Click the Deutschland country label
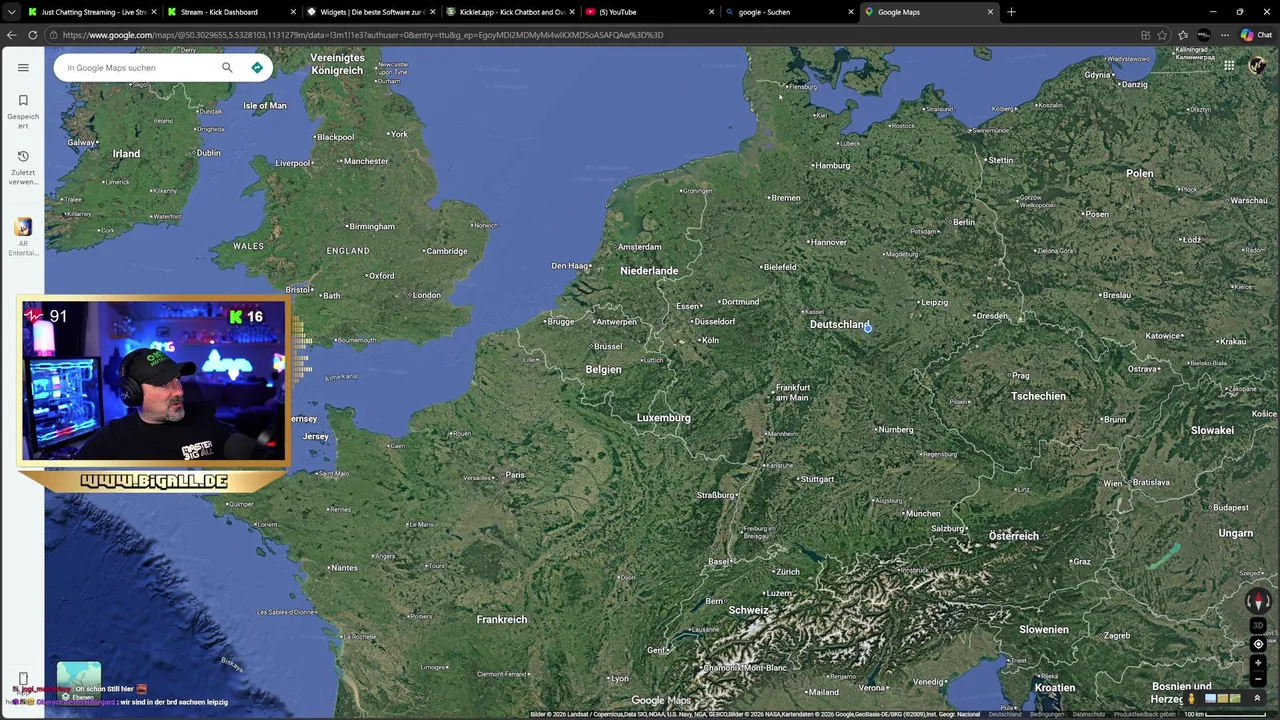This screenshot has height=720, width=1280. click(839, 324)
